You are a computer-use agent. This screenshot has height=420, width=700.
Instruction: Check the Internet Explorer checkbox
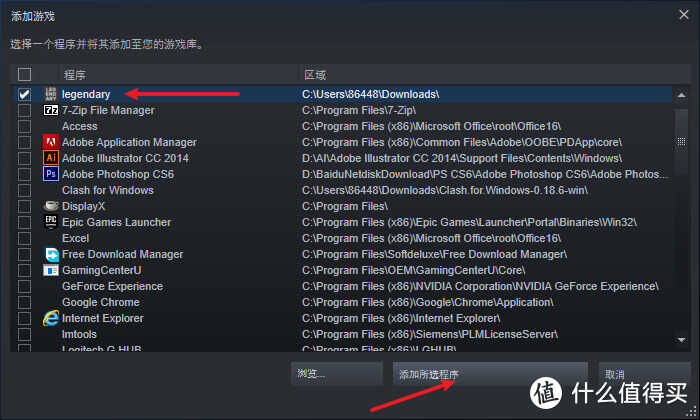point(24,318)
